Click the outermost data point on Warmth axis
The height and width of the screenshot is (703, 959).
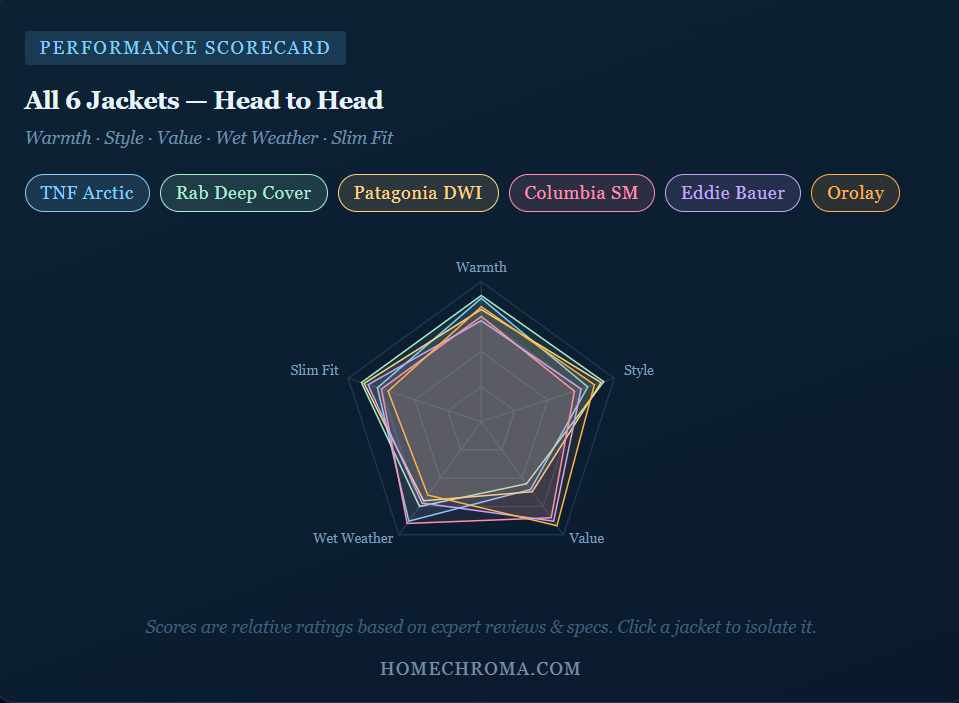pyautogui.click(x=481, y=296)
